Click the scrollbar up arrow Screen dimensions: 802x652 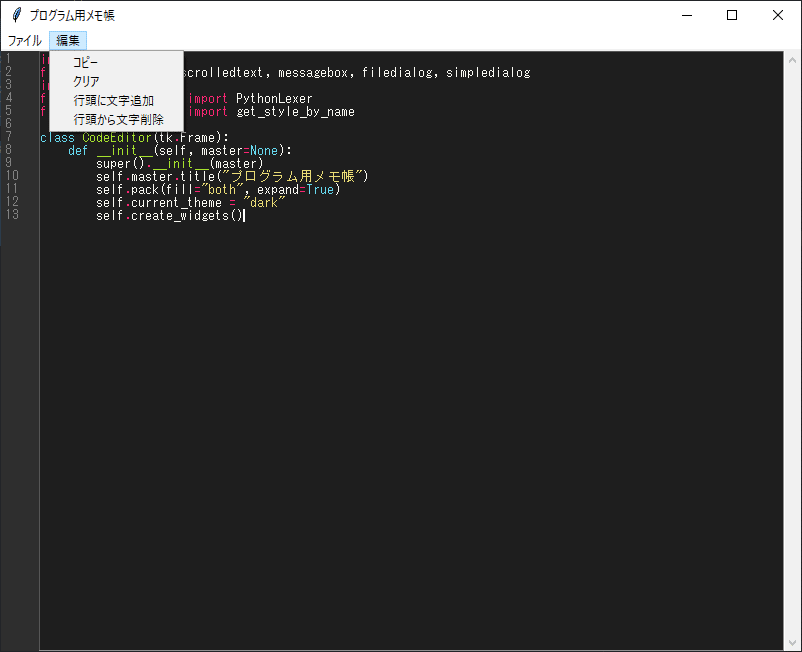tap(791, 58)
